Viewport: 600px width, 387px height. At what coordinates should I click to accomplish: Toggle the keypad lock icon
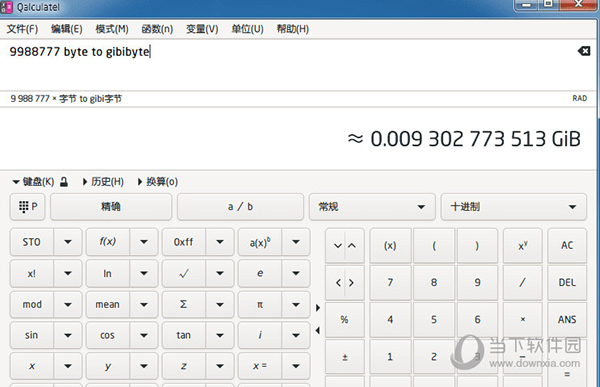coord(64,182)
